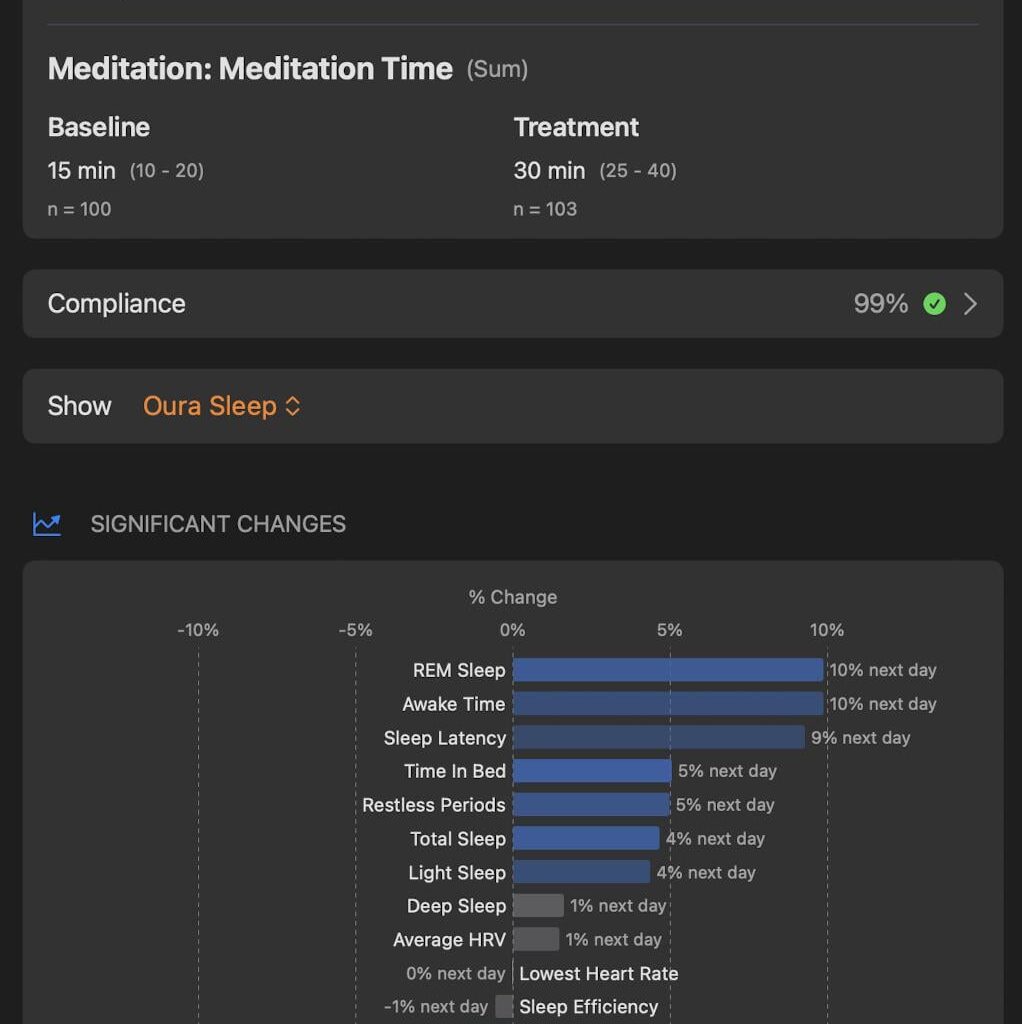Image resolution: width=1022 pixels, height=1024 pixels.
Task: Click the Total Sleep bar
Action: pos(586,838)
